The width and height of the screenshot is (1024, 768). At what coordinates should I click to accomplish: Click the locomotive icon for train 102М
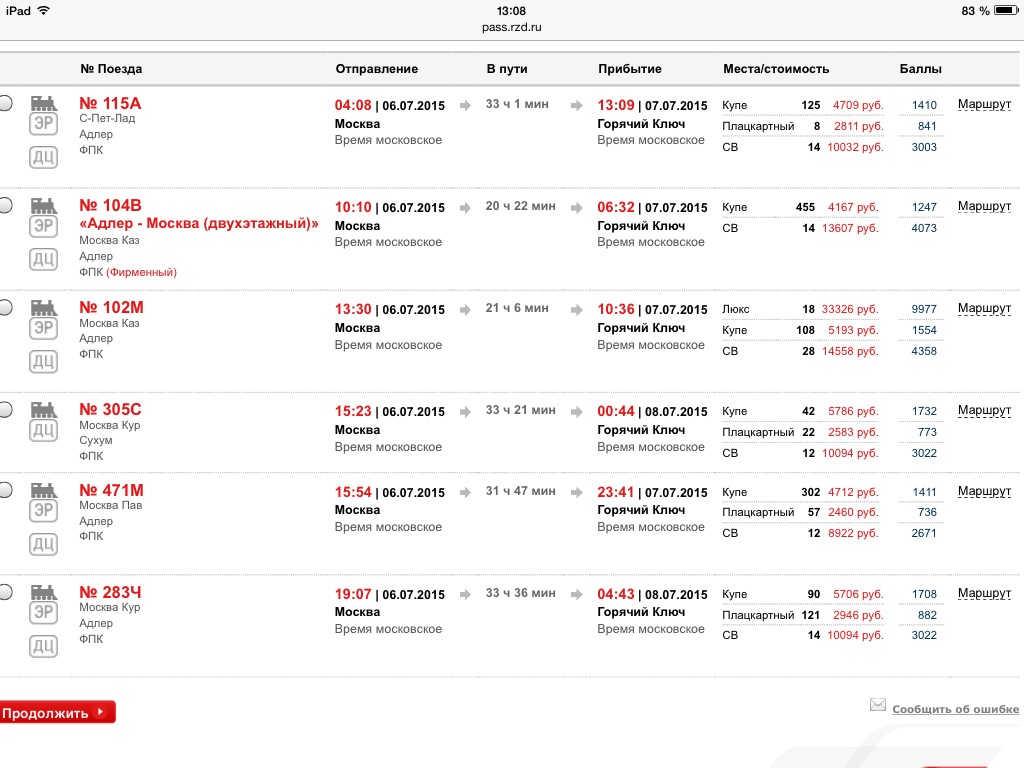pyautogui.click(x=43, y=307)
